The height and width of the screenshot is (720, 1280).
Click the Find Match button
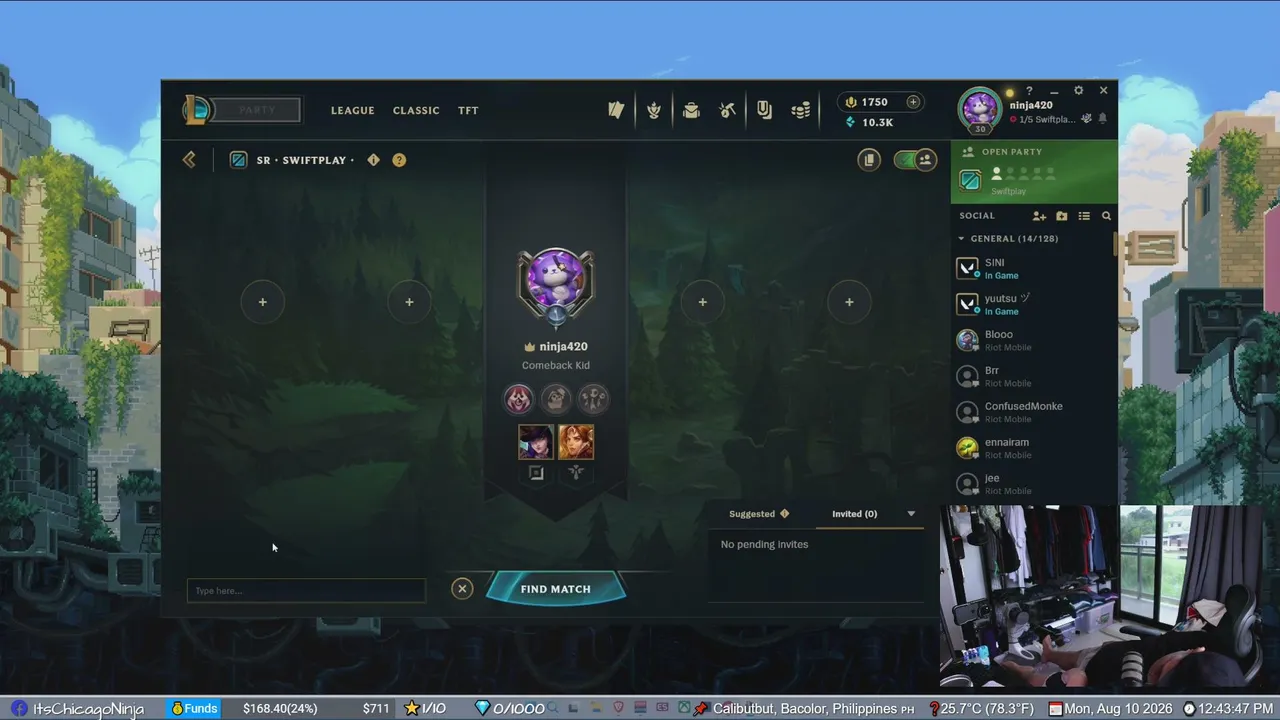point(556,589)
